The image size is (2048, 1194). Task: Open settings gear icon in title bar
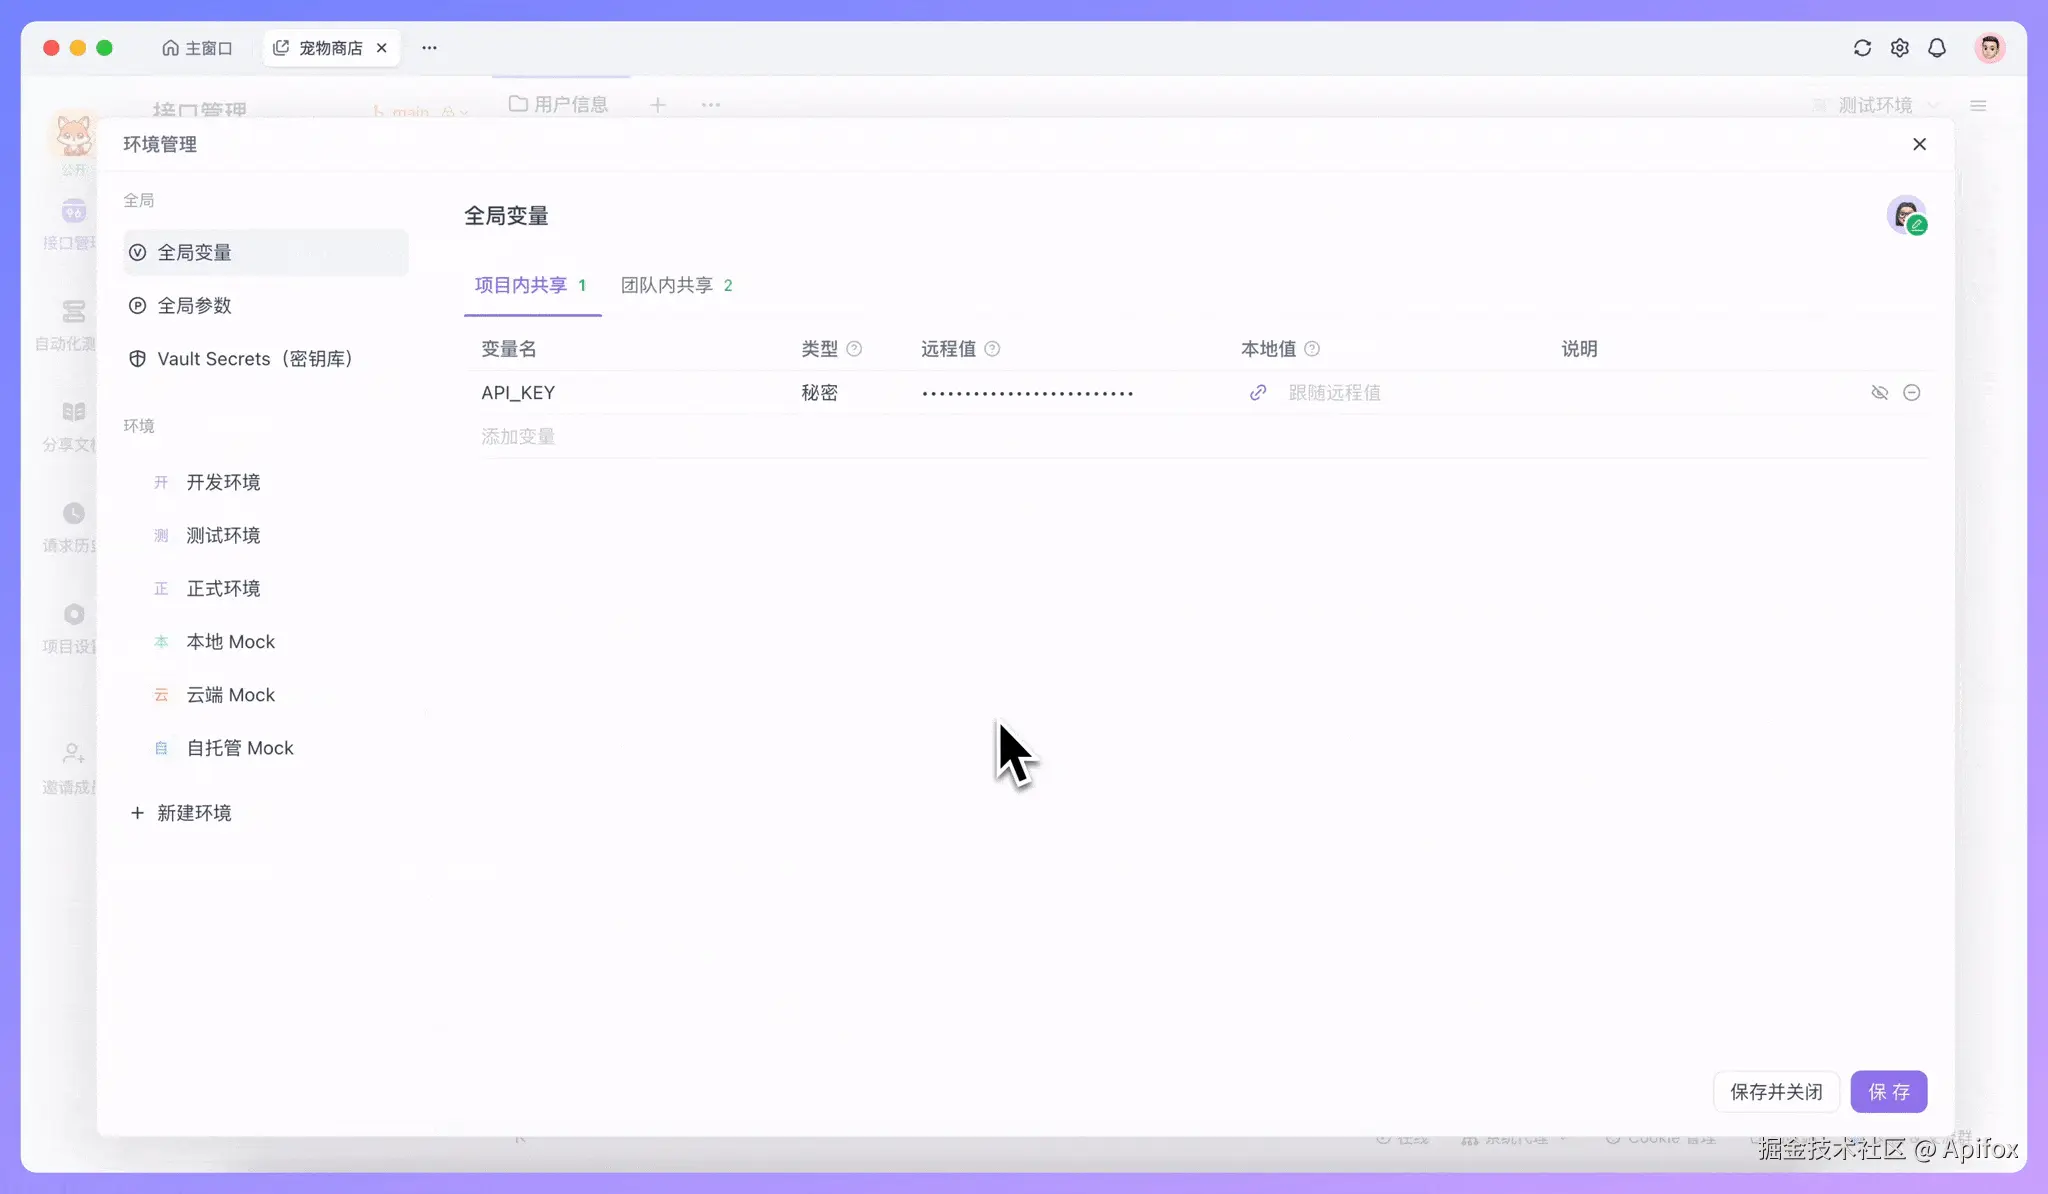[x=1899, y=48]
